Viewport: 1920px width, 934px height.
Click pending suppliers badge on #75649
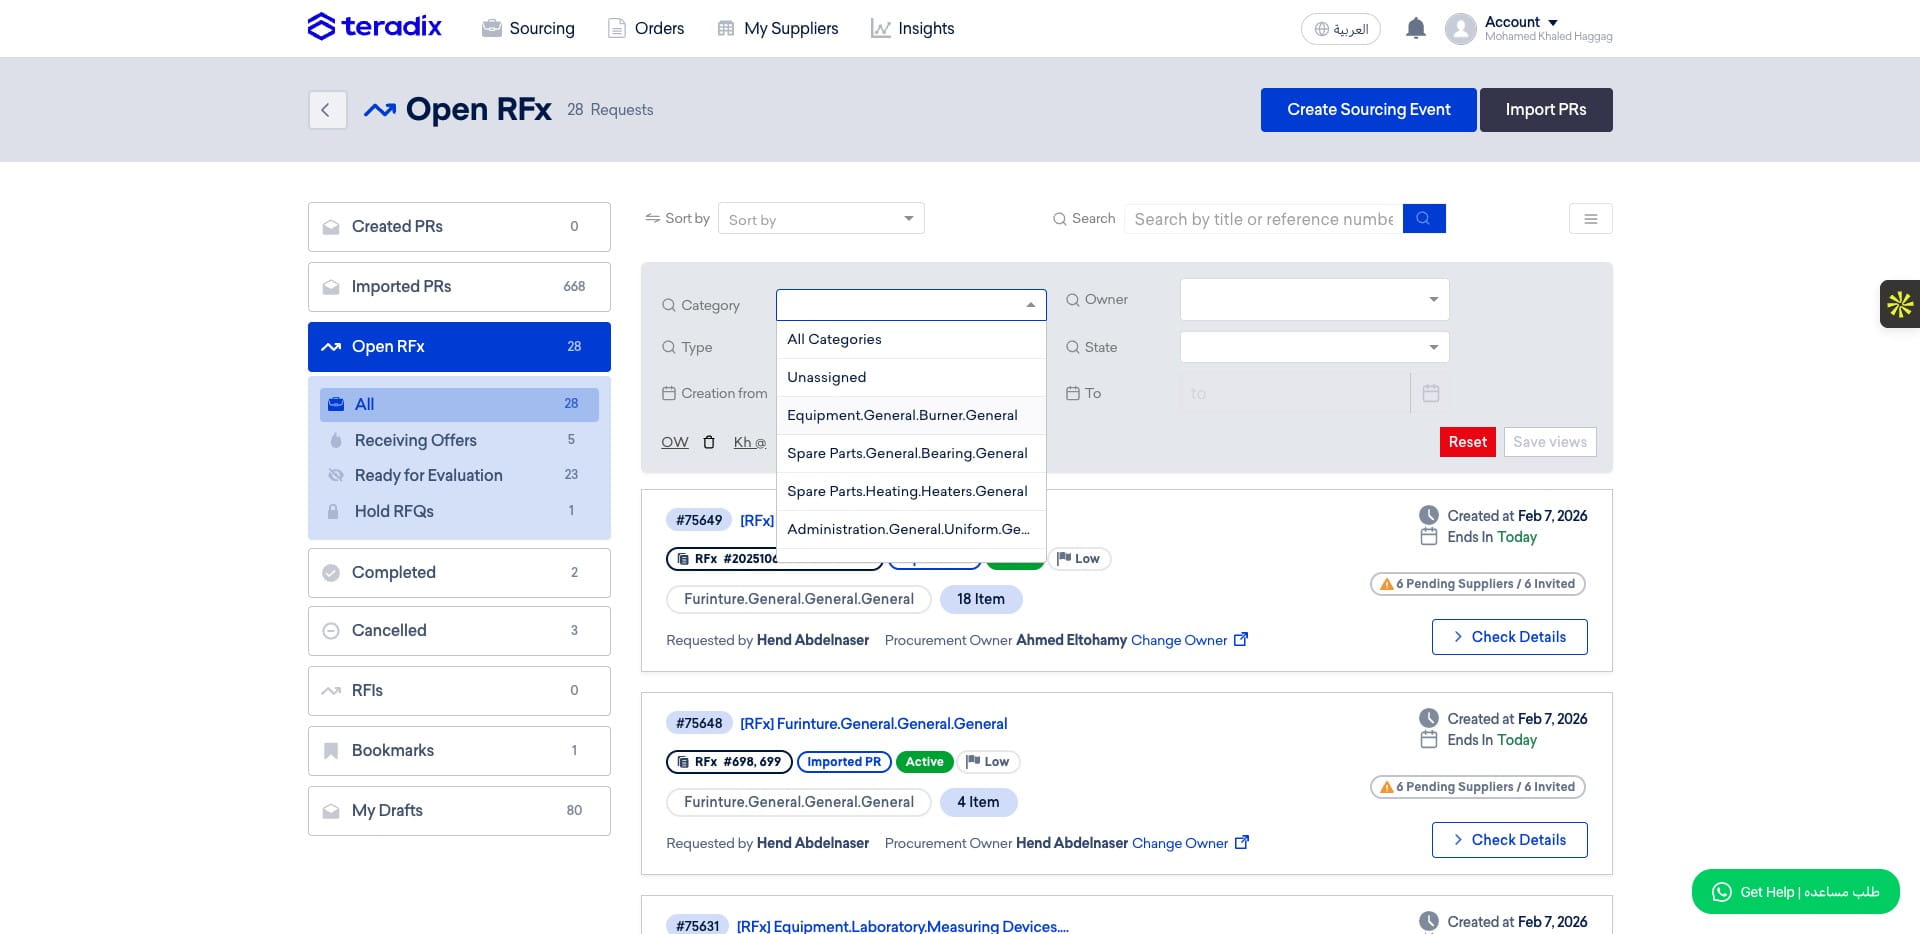1477,584
